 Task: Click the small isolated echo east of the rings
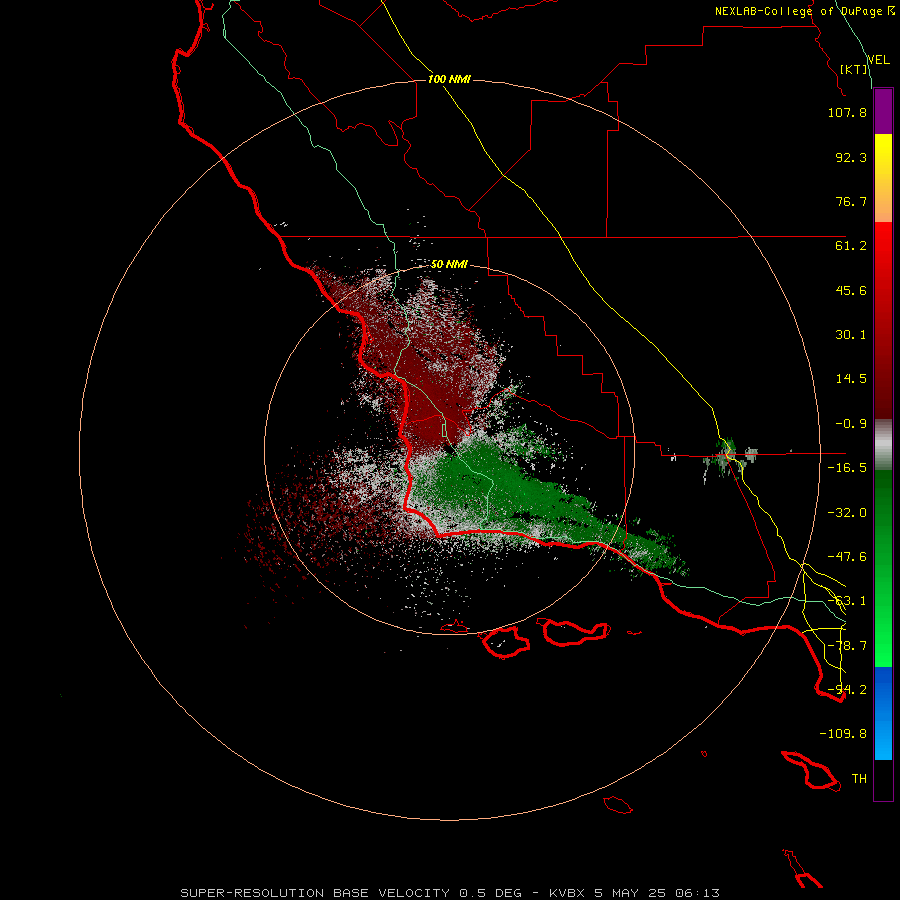coord(730,456)
